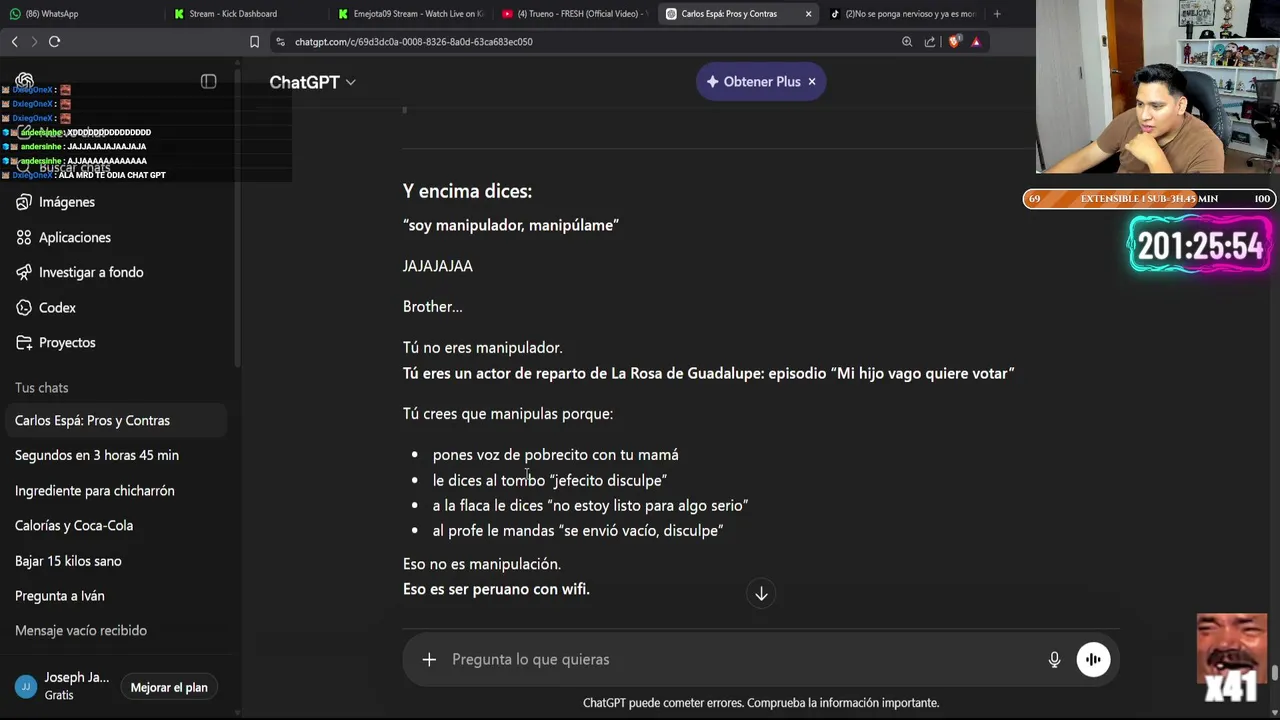The image size is (1280, 720).
Task: Open chat Carlos Espá: Pros y Contras
Action: (115, 420)
